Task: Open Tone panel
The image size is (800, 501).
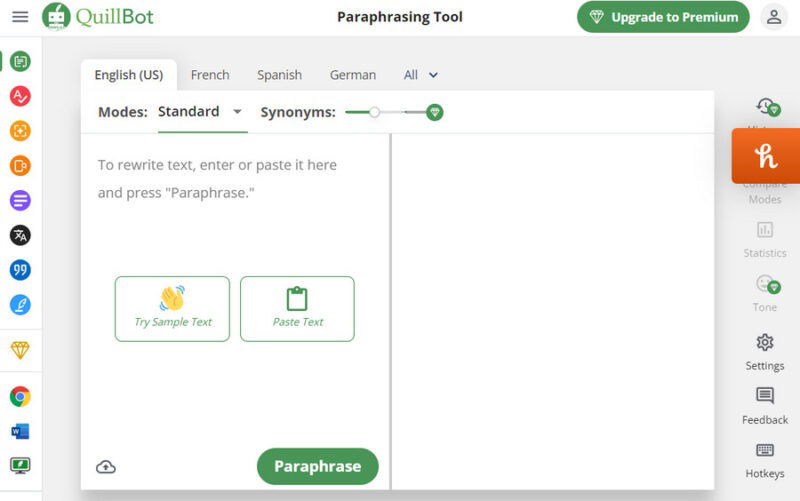Action: tap(765, 293)
